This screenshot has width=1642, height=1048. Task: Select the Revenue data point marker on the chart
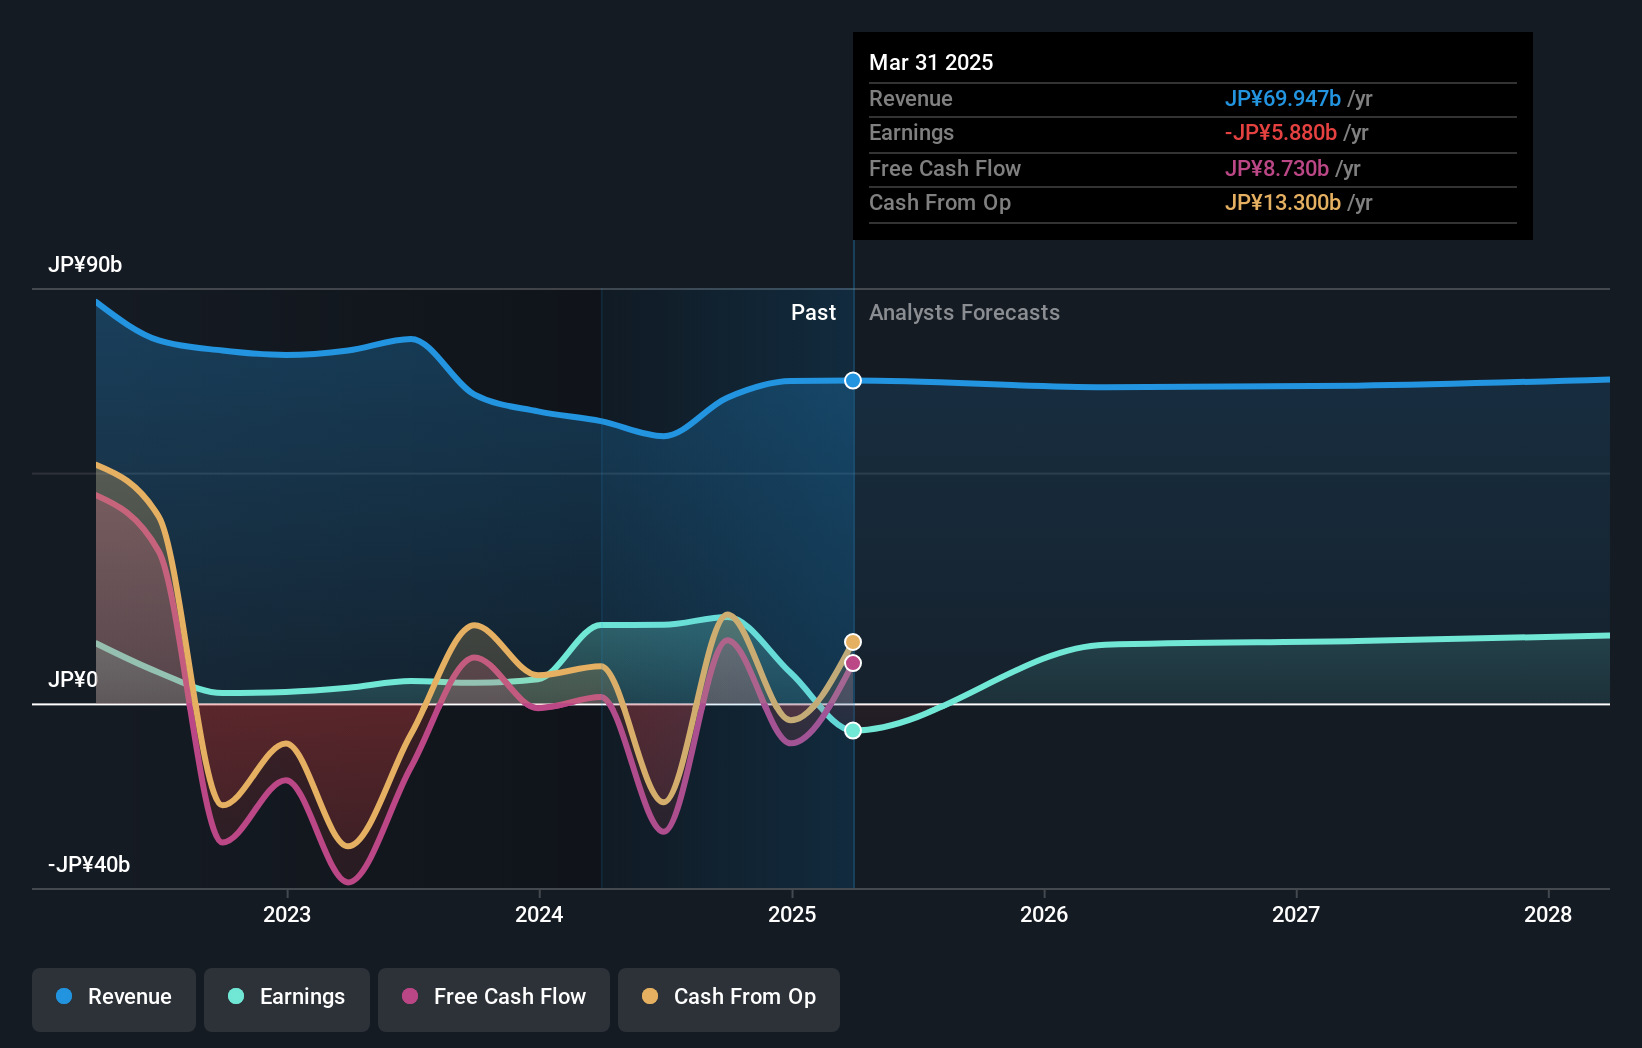853,380
